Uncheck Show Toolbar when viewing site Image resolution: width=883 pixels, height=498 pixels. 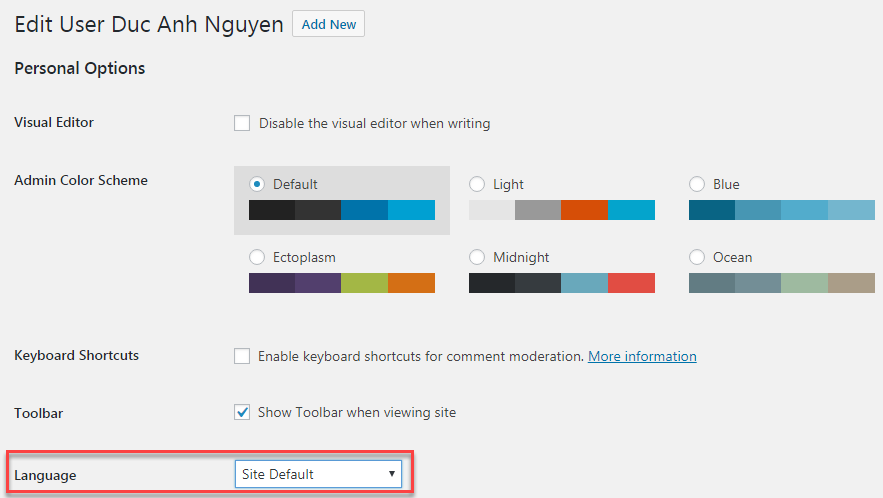[242, 412]
